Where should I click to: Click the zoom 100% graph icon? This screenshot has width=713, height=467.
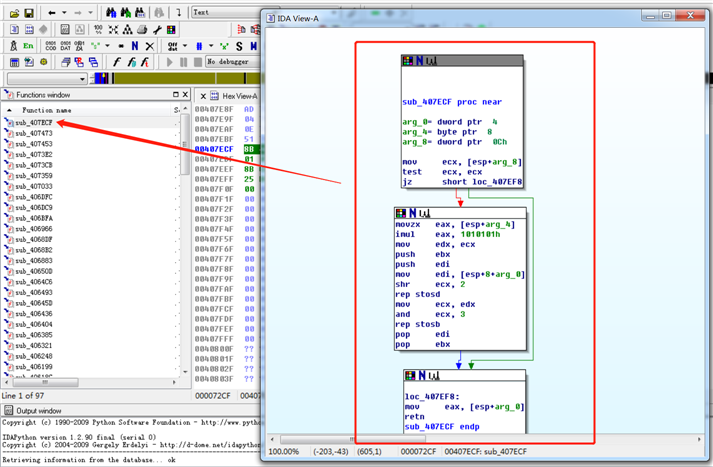tap(98, 30)
